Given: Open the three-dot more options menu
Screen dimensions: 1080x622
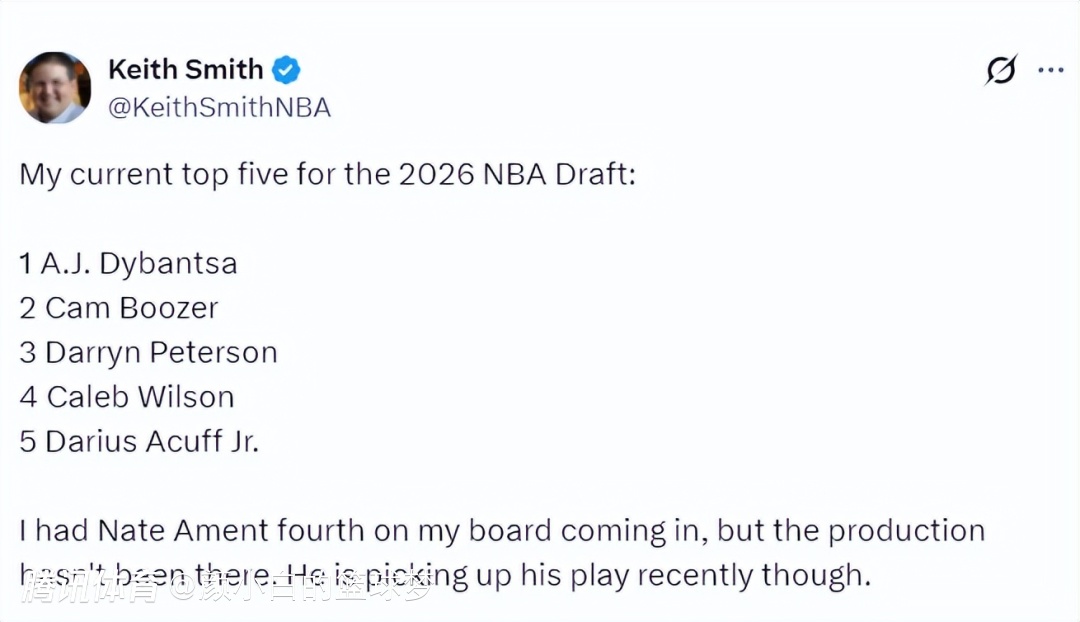Looking at the screenshot, I should coord(1051,70).
